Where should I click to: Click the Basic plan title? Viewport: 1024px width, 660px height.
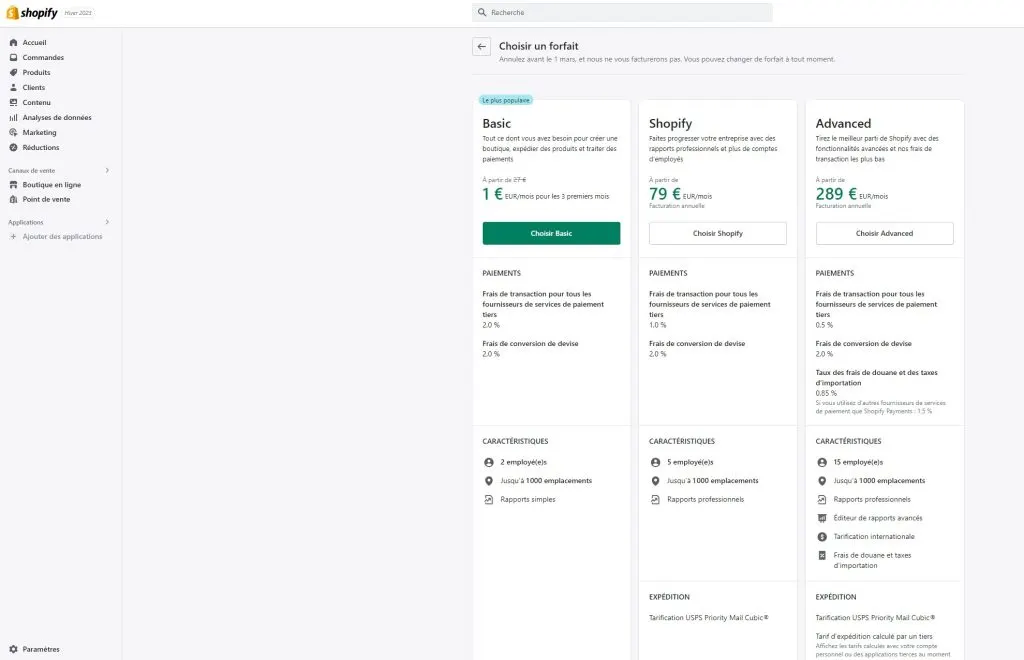coord(496,123)
